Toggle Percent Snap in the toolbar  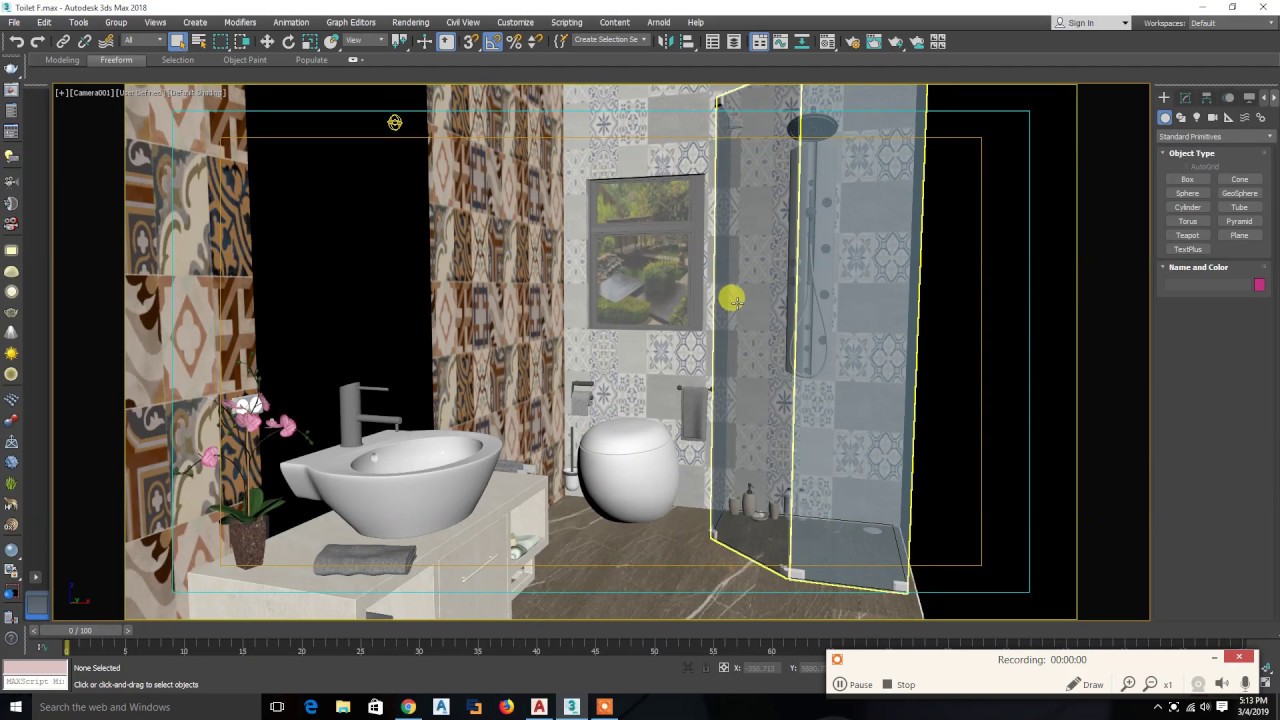[x=514, y=41]
